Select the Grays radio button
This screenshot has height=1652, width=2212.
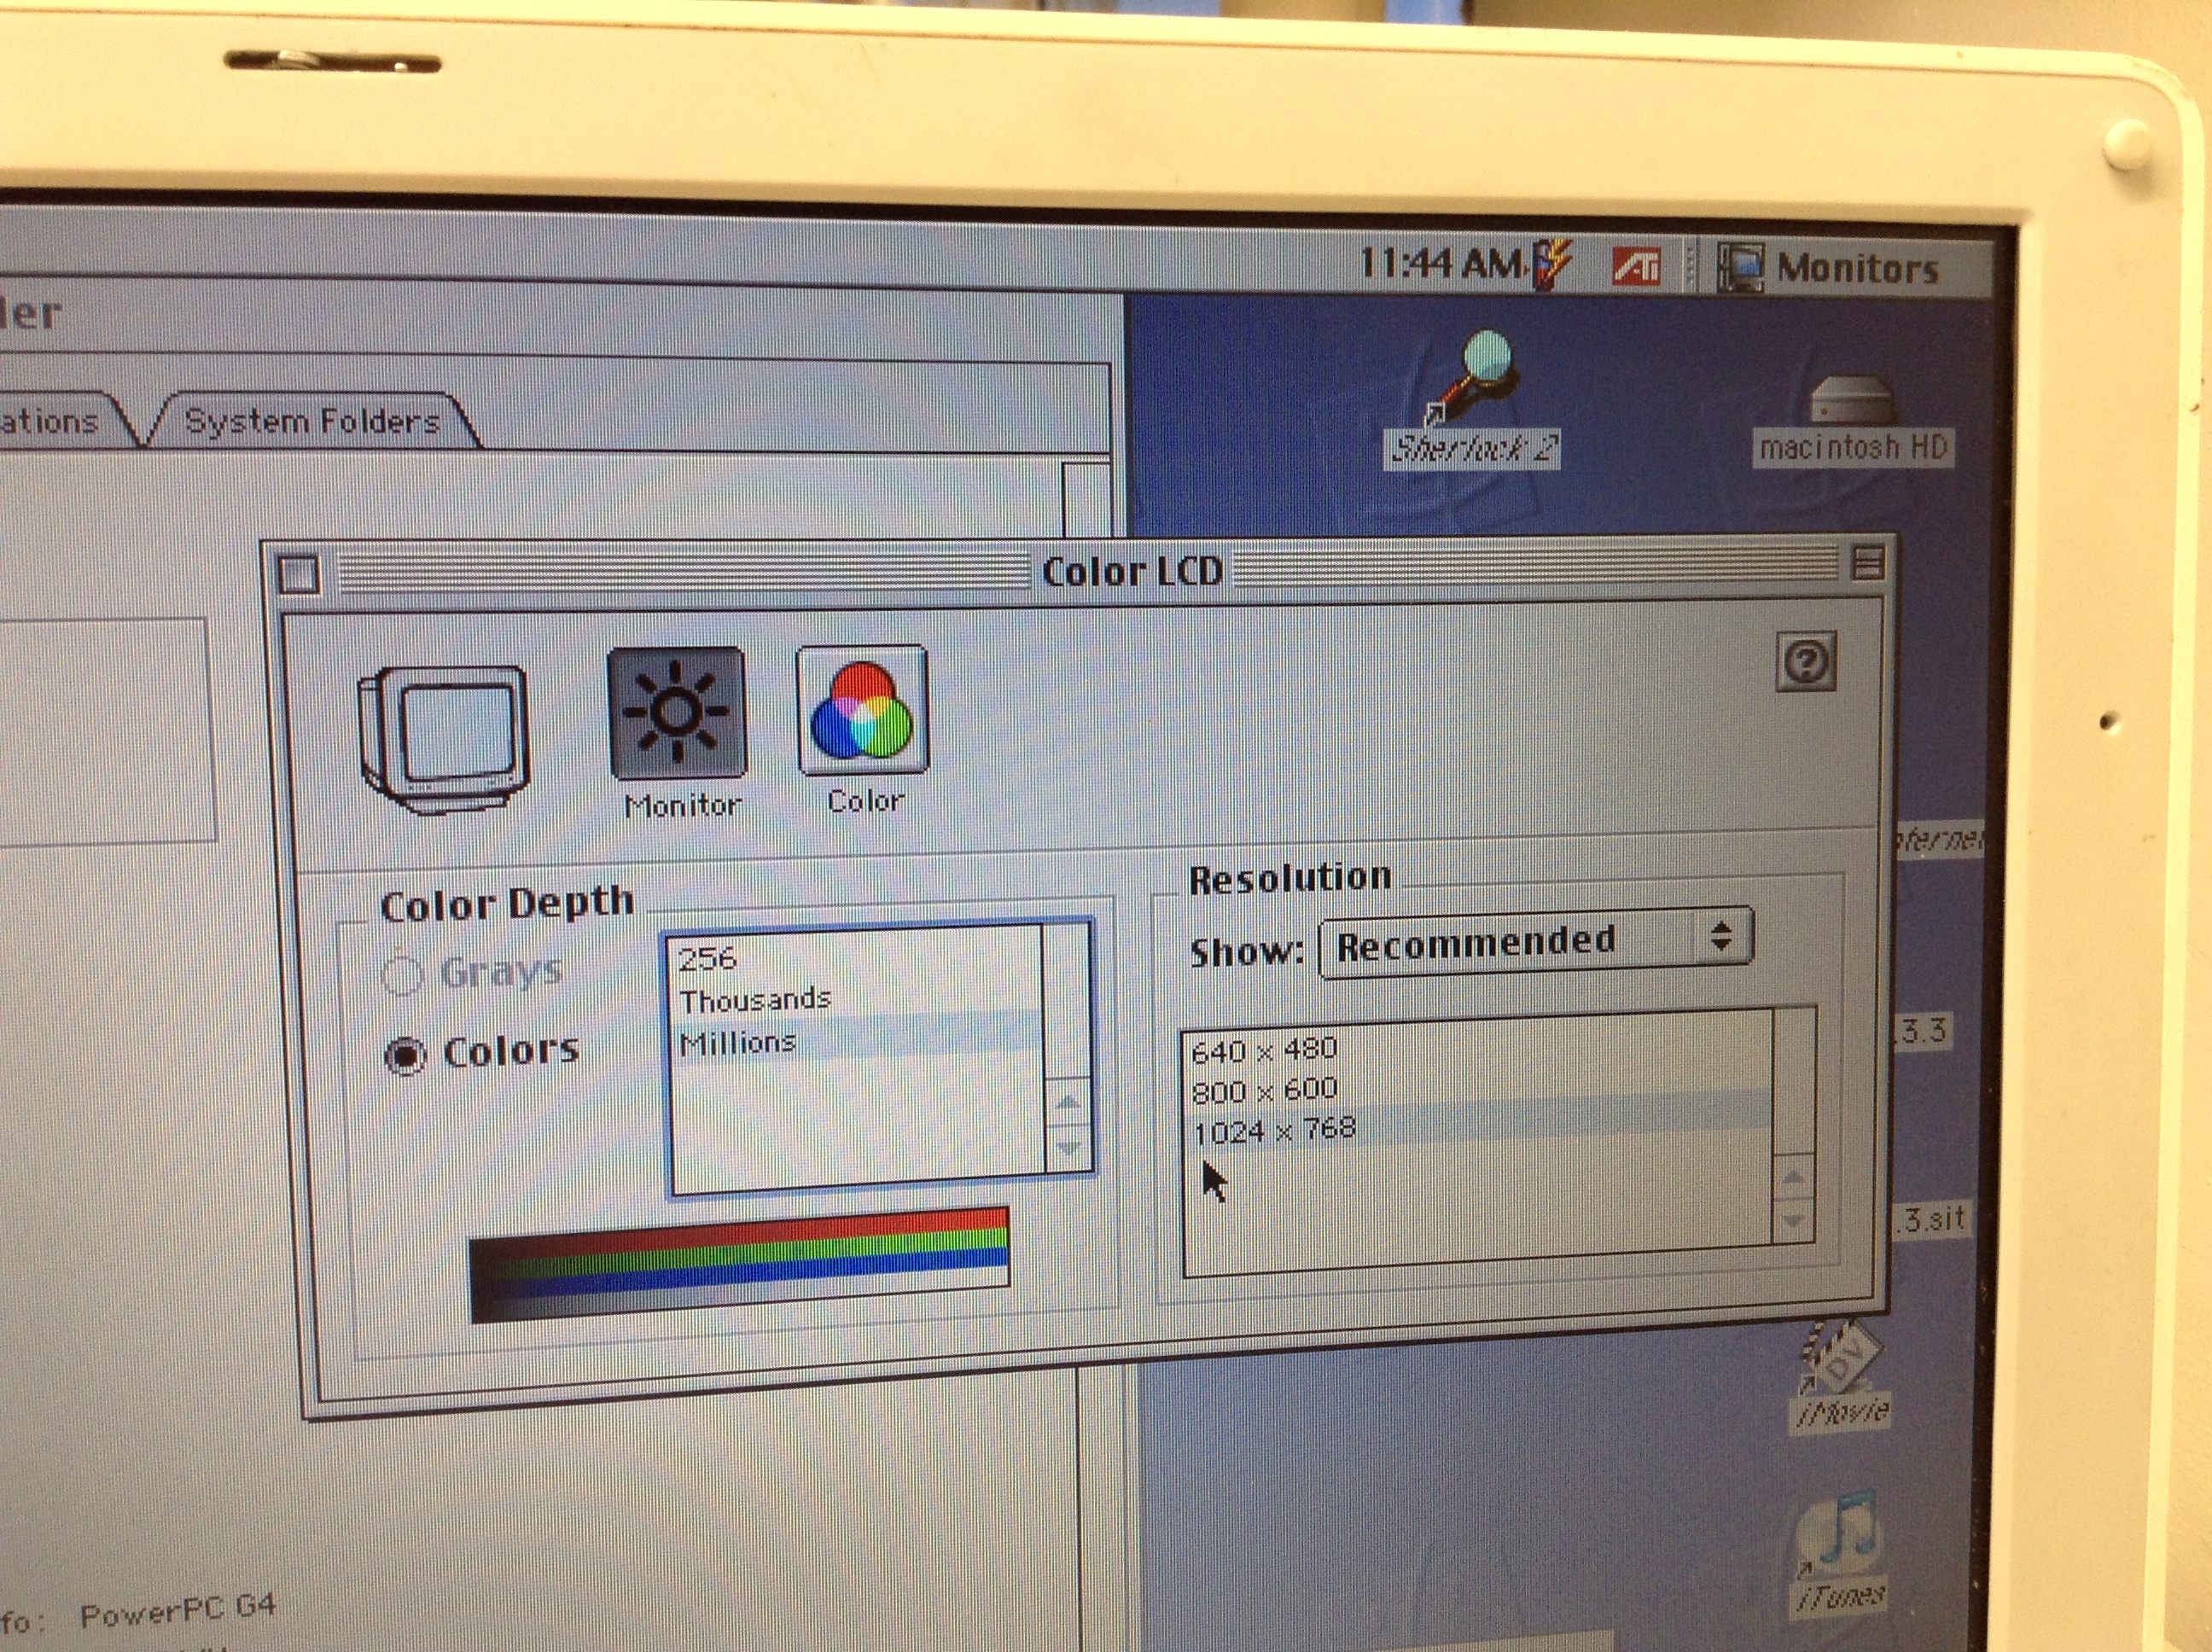point(403,974)
